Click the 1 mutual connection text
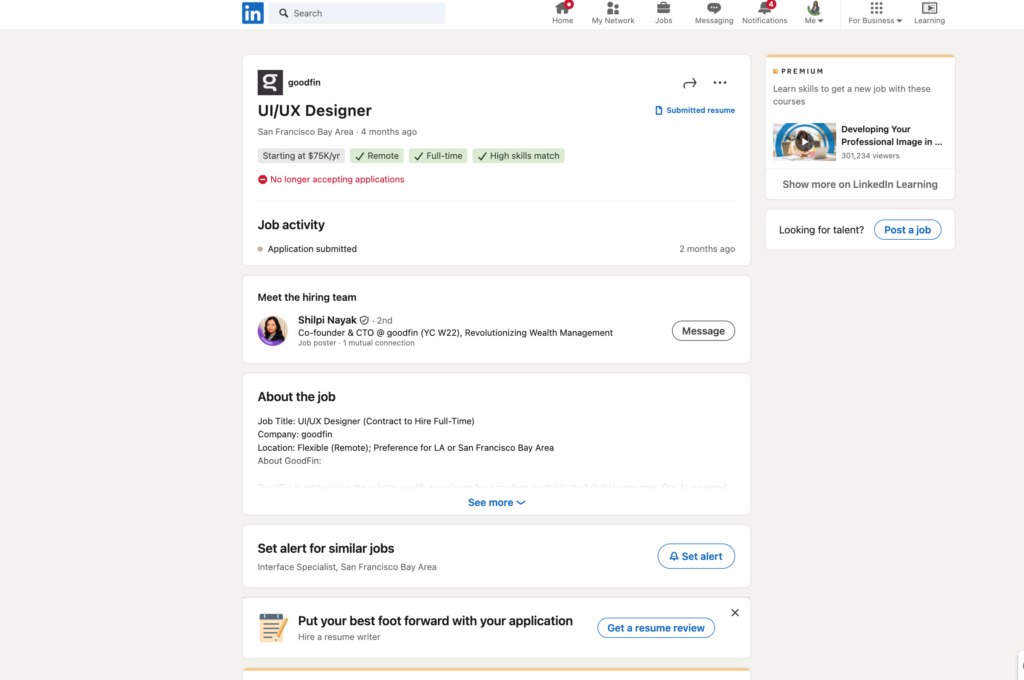The height and width of the screenshot is (680, 1024). (x=379, y=343)
